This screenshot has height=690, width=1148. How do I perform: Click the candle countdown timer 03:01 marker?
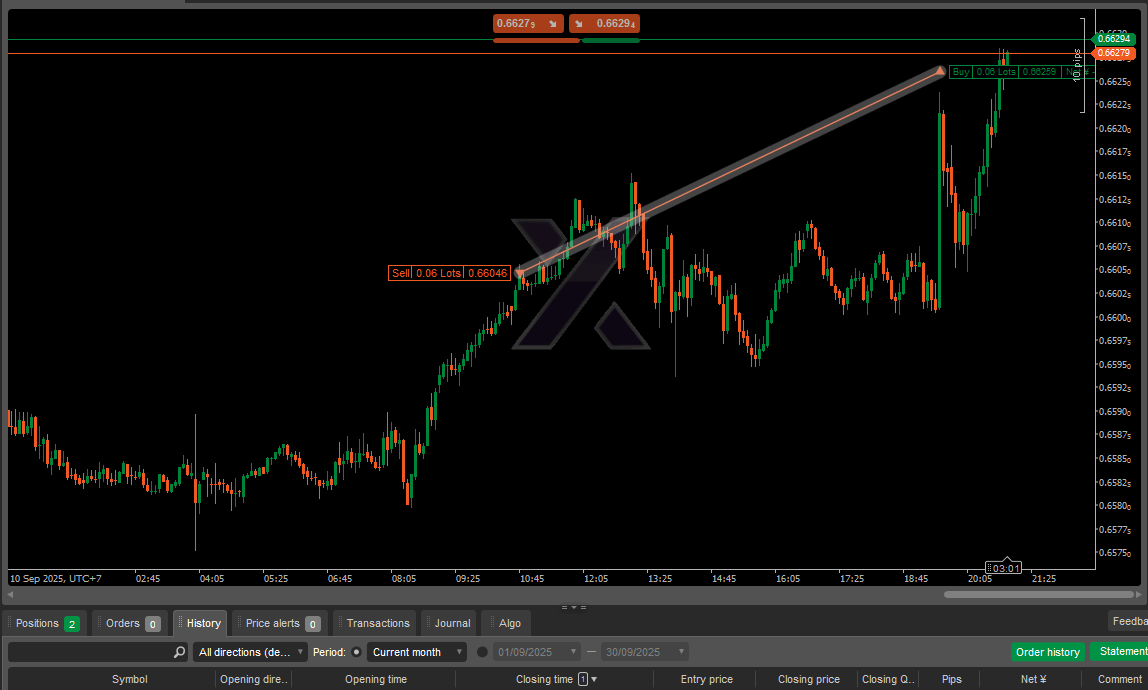click(x=1005, y=568)
